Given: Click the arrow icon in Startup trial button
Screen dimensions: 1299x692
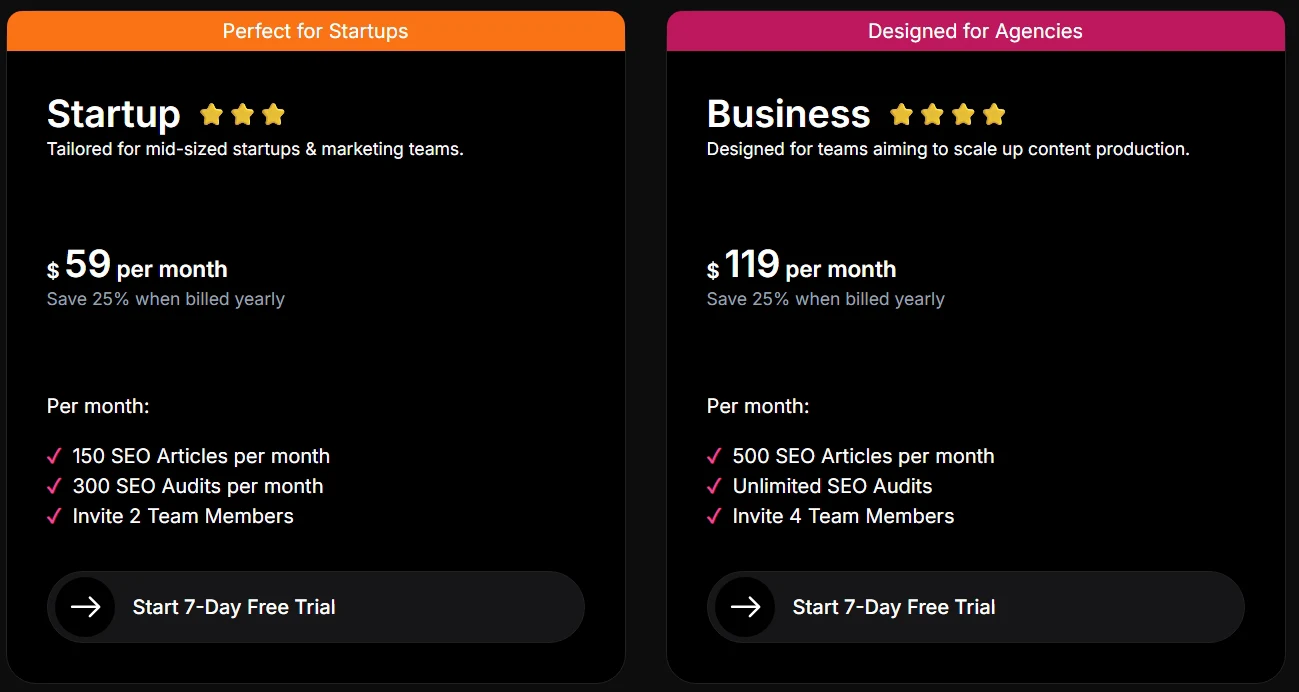Looking at the screenshot, I should (84, 606).
